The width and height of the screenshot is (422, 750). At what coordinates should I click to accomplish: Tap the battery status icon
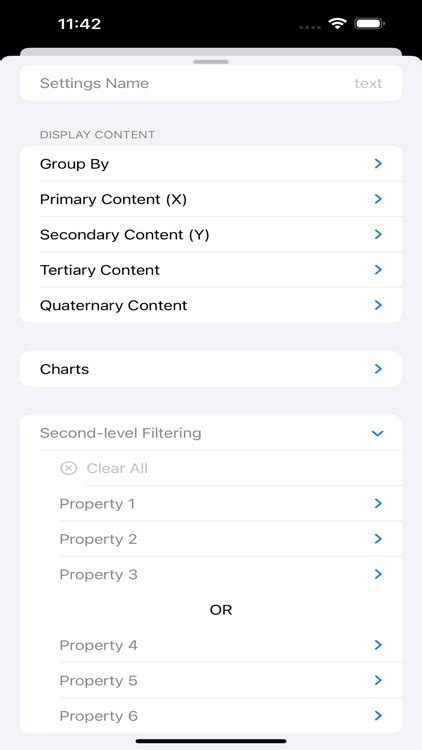click(x=369, y=24)
